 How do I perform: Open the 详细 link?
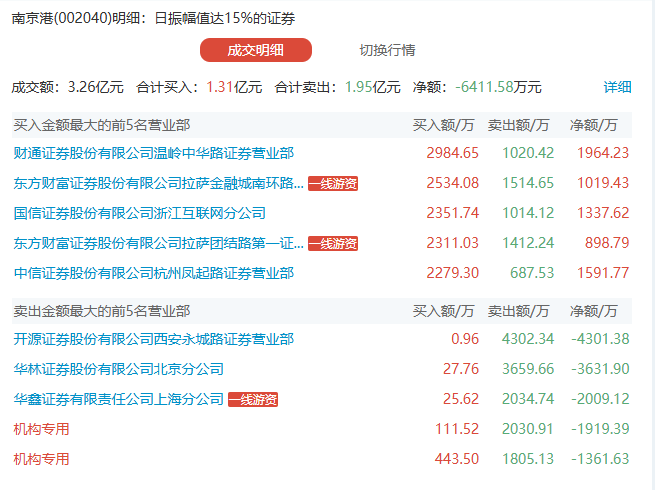click(x=617, y=87)
